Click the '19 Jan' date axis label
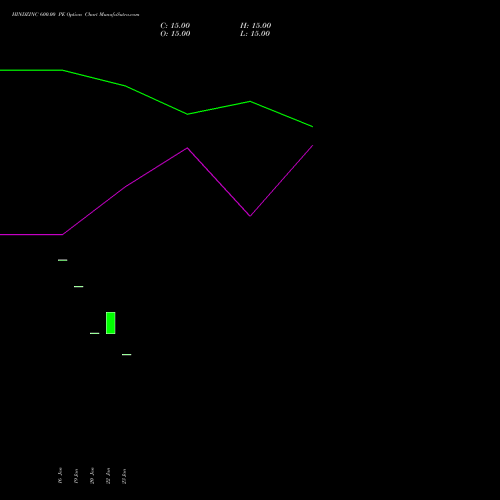 (x=76, y=475)
